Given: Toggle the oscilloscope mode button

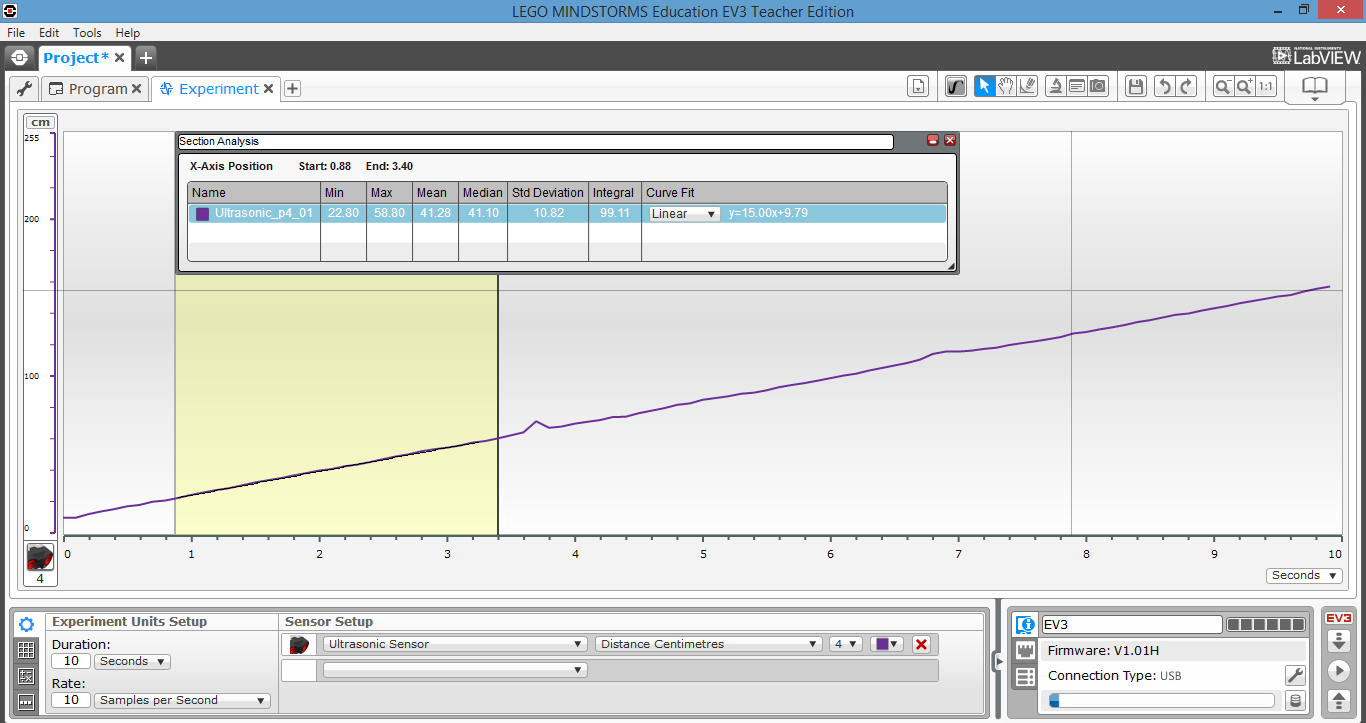Looking at the screenshot, I should coord(956,87).
